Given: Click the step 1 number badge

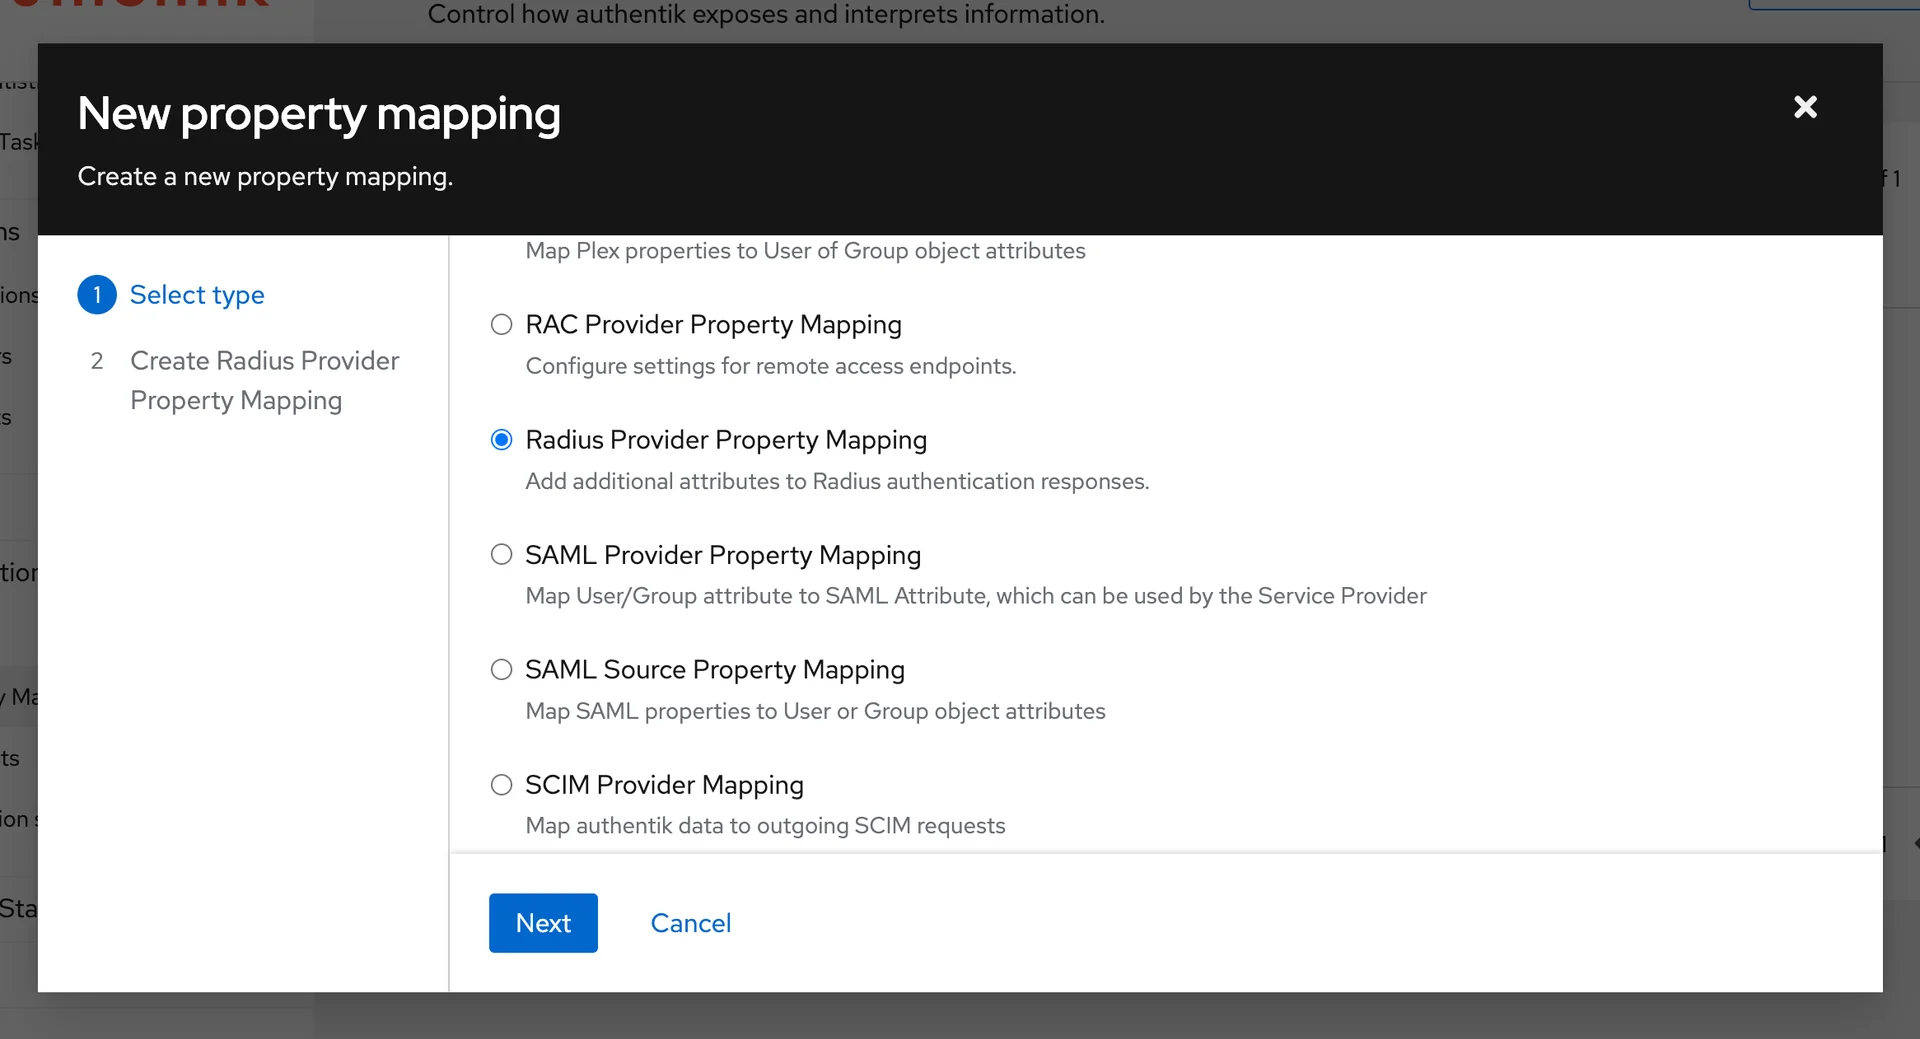Looking at the screenshot, I should tap(97, 295).
